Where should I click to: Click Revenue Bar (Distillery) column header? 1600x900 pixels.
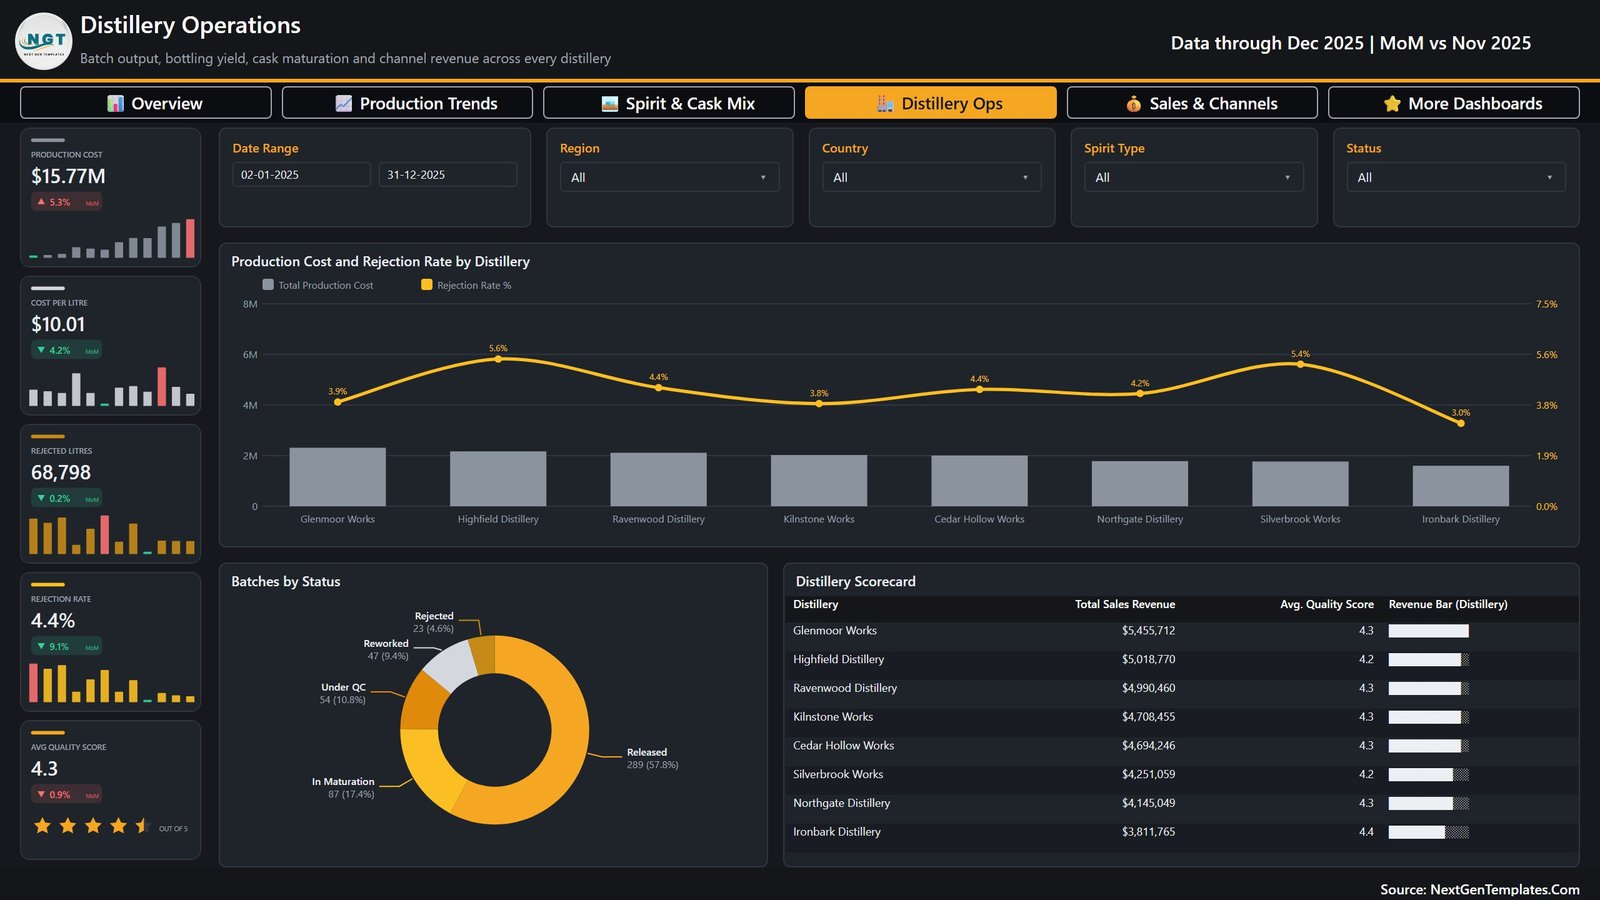tap(1448, 604)
